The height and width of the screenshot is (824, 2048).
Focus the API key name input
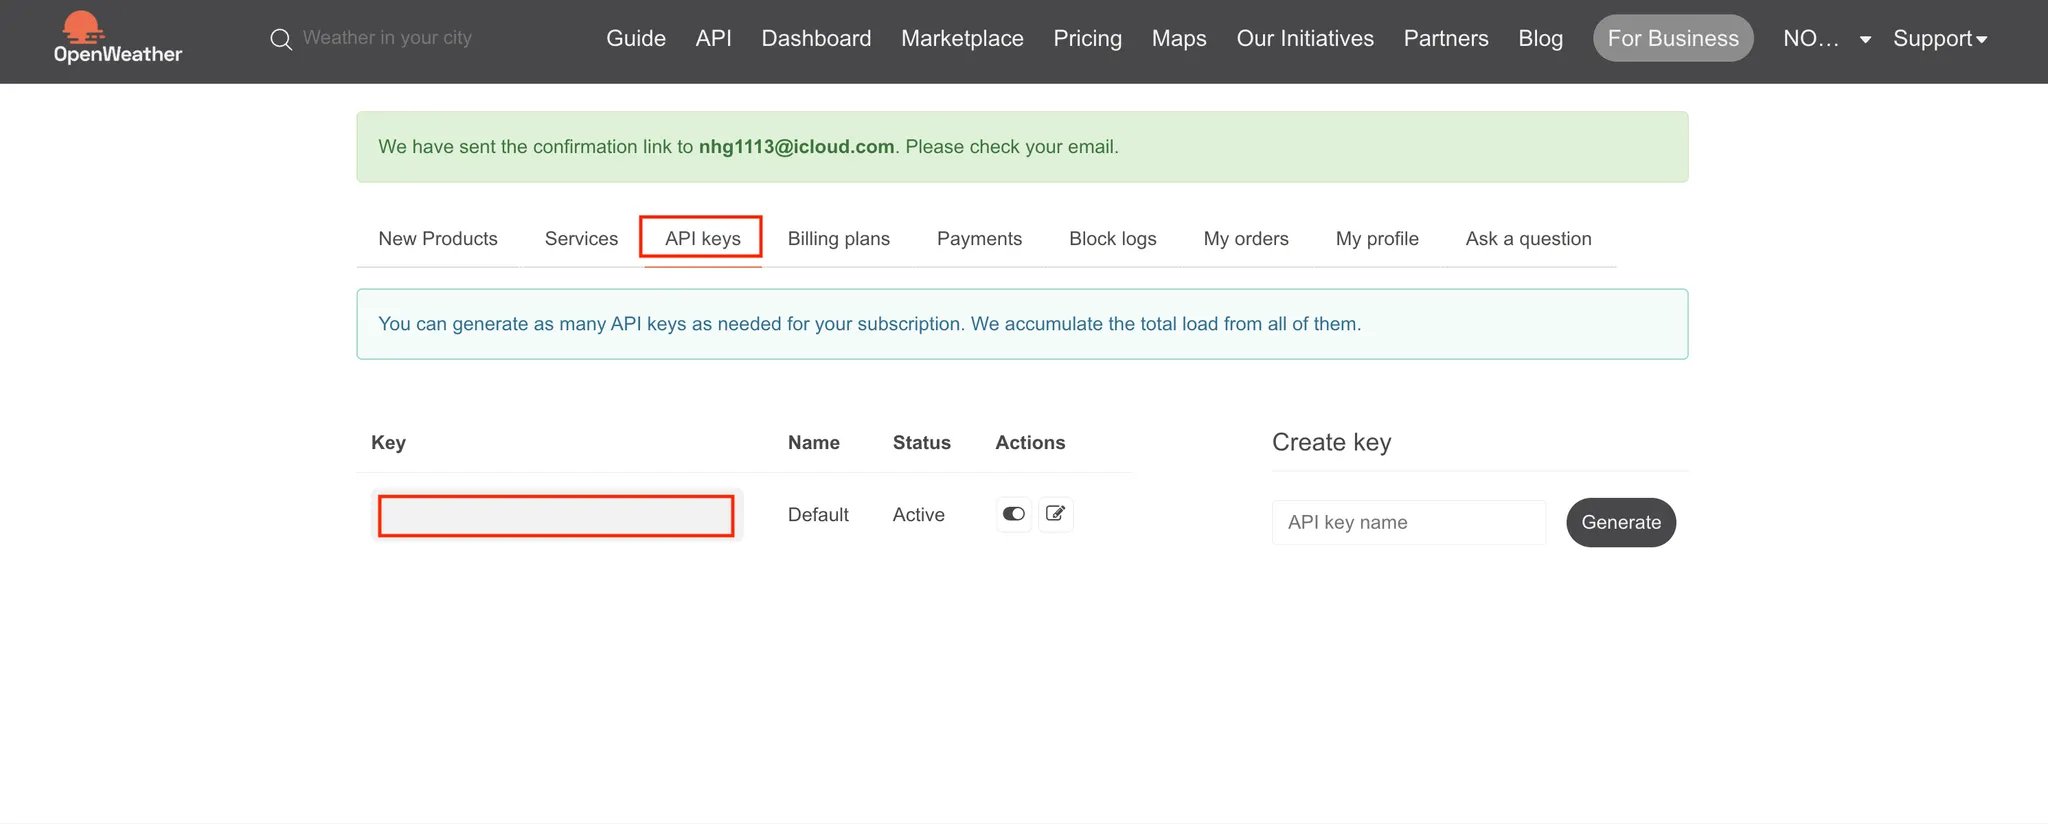(1409, 522)
